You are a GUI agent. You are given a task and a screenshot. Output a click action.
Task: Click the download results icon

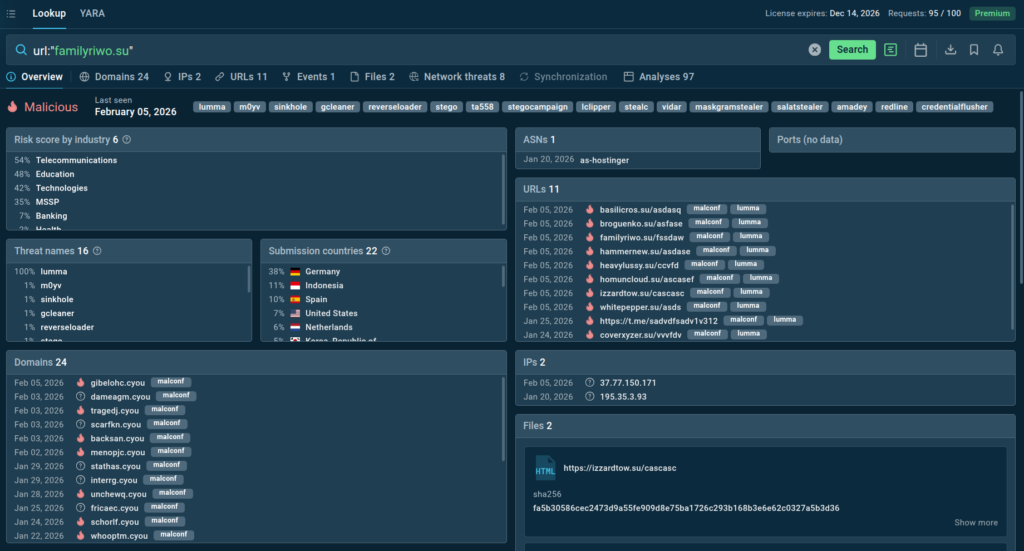(950, 50)
